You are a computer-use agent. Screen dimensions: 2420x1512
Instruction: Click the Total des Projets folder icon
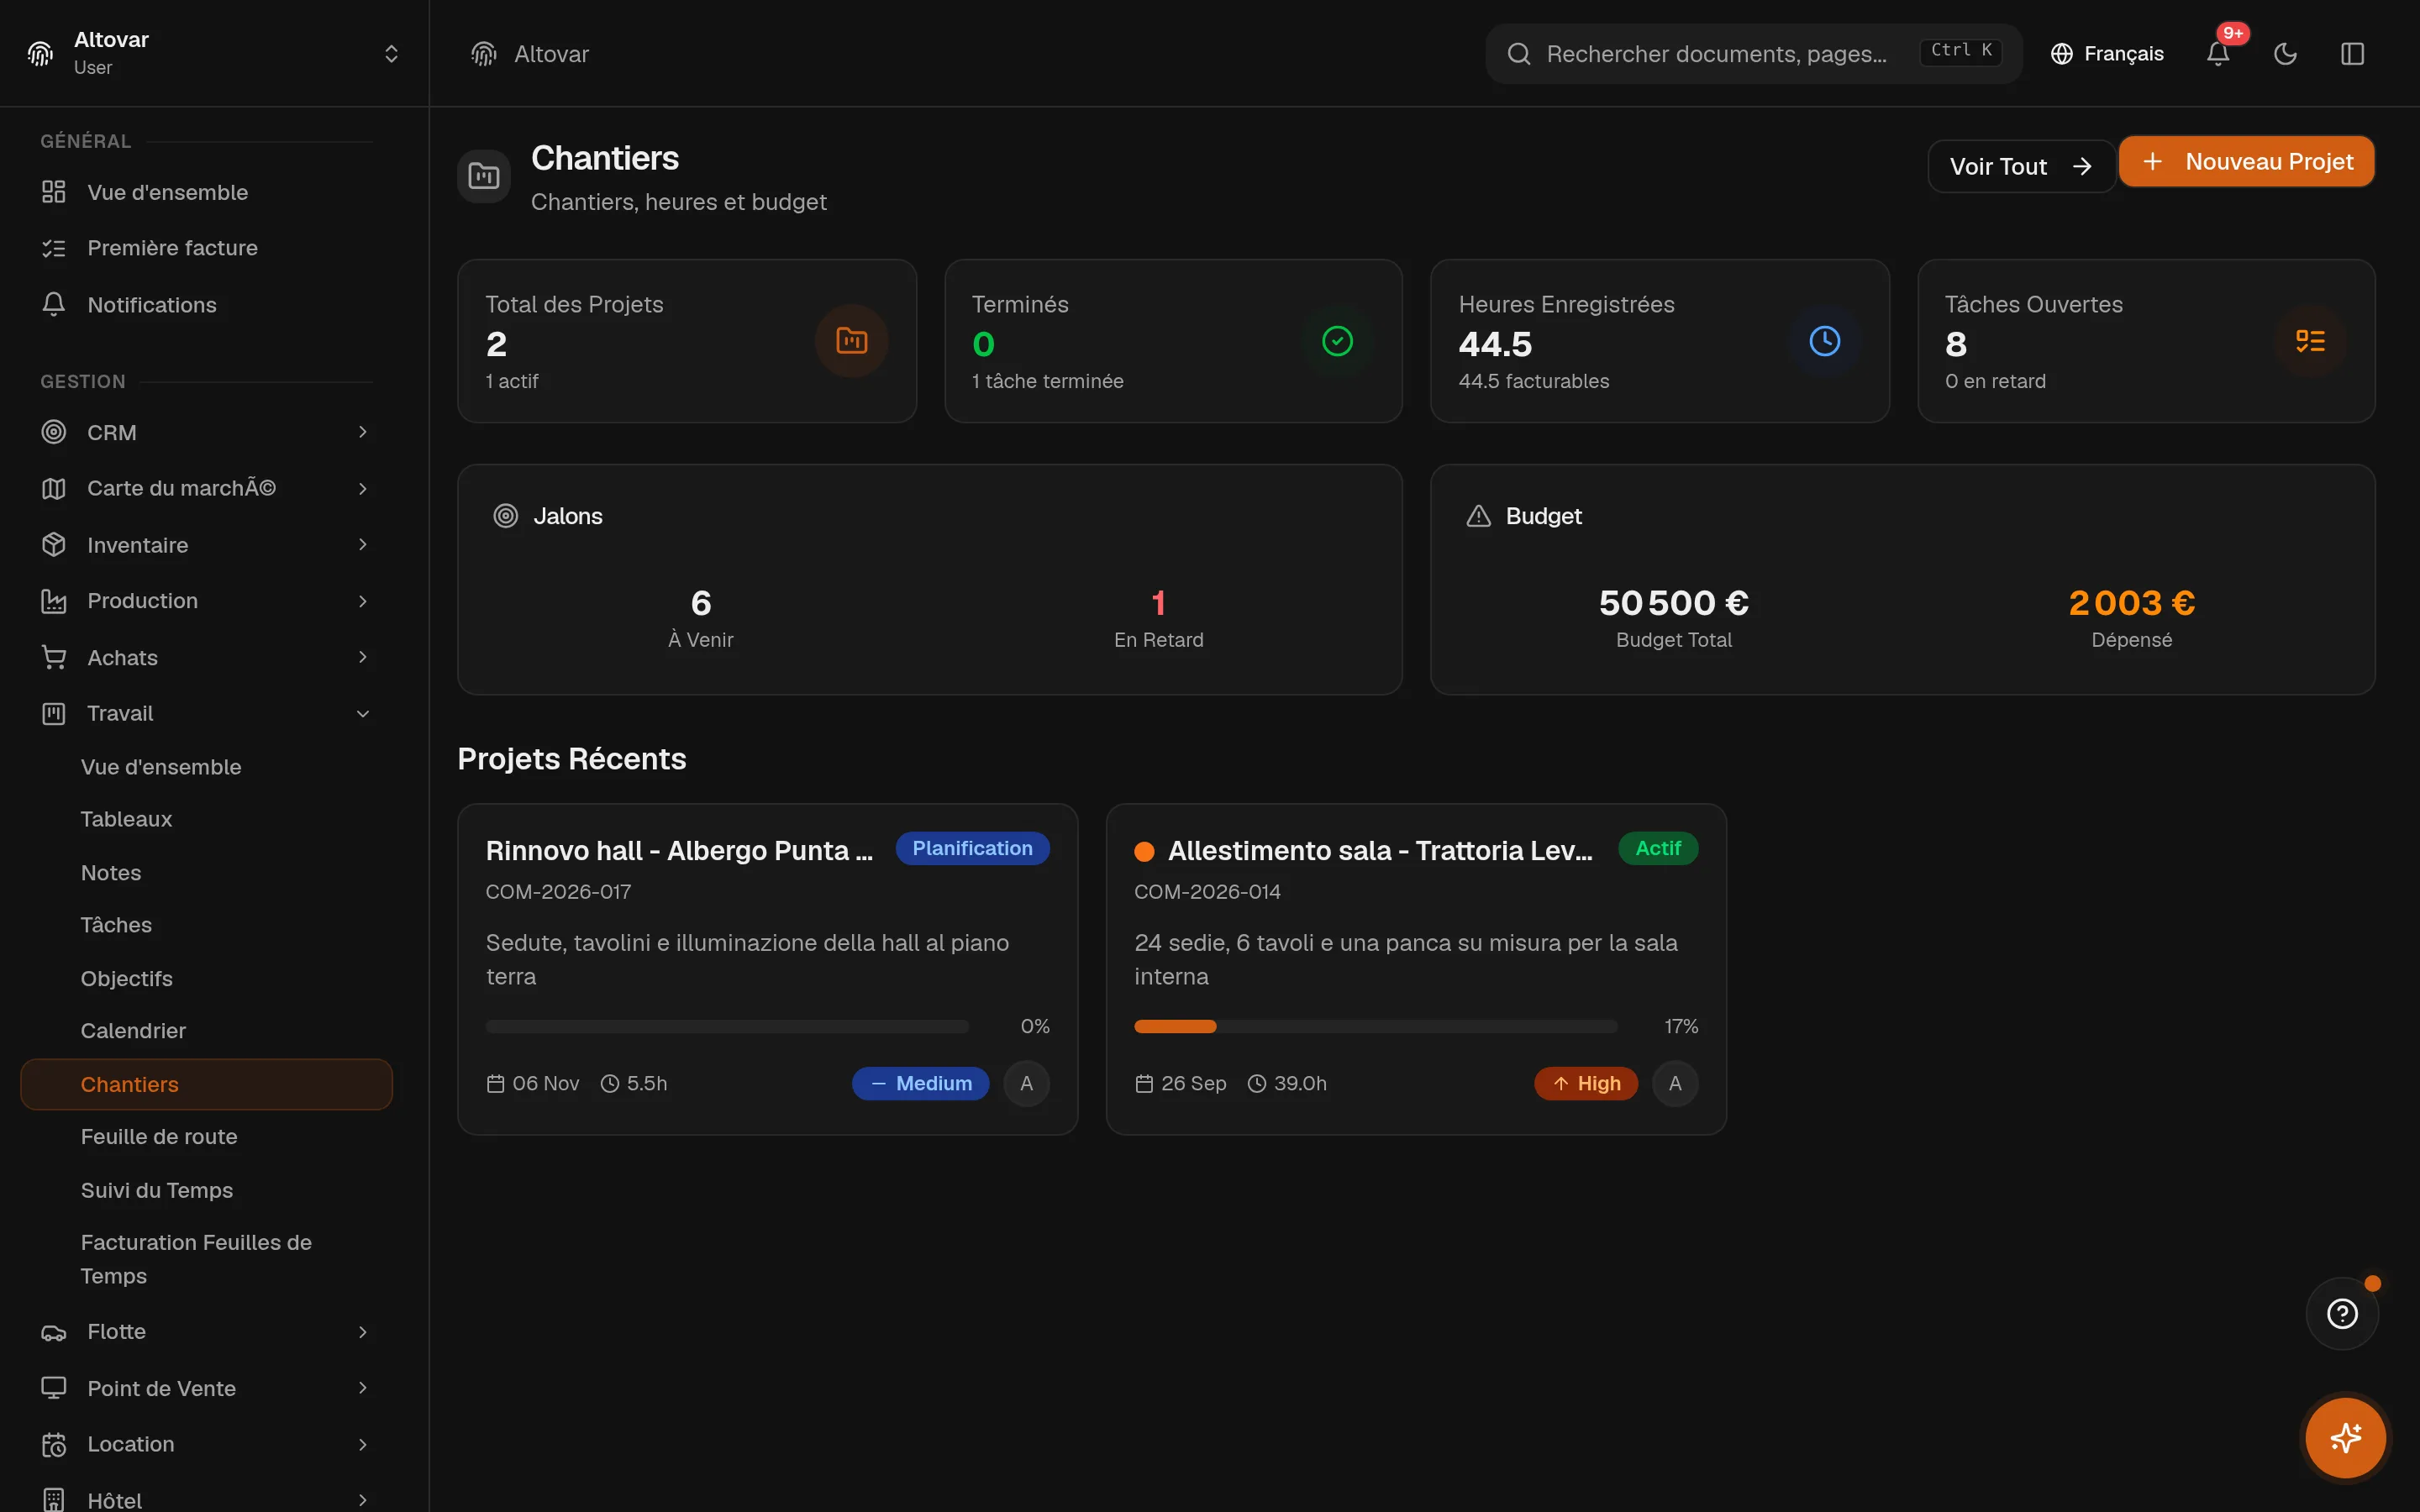pos(851,341)
